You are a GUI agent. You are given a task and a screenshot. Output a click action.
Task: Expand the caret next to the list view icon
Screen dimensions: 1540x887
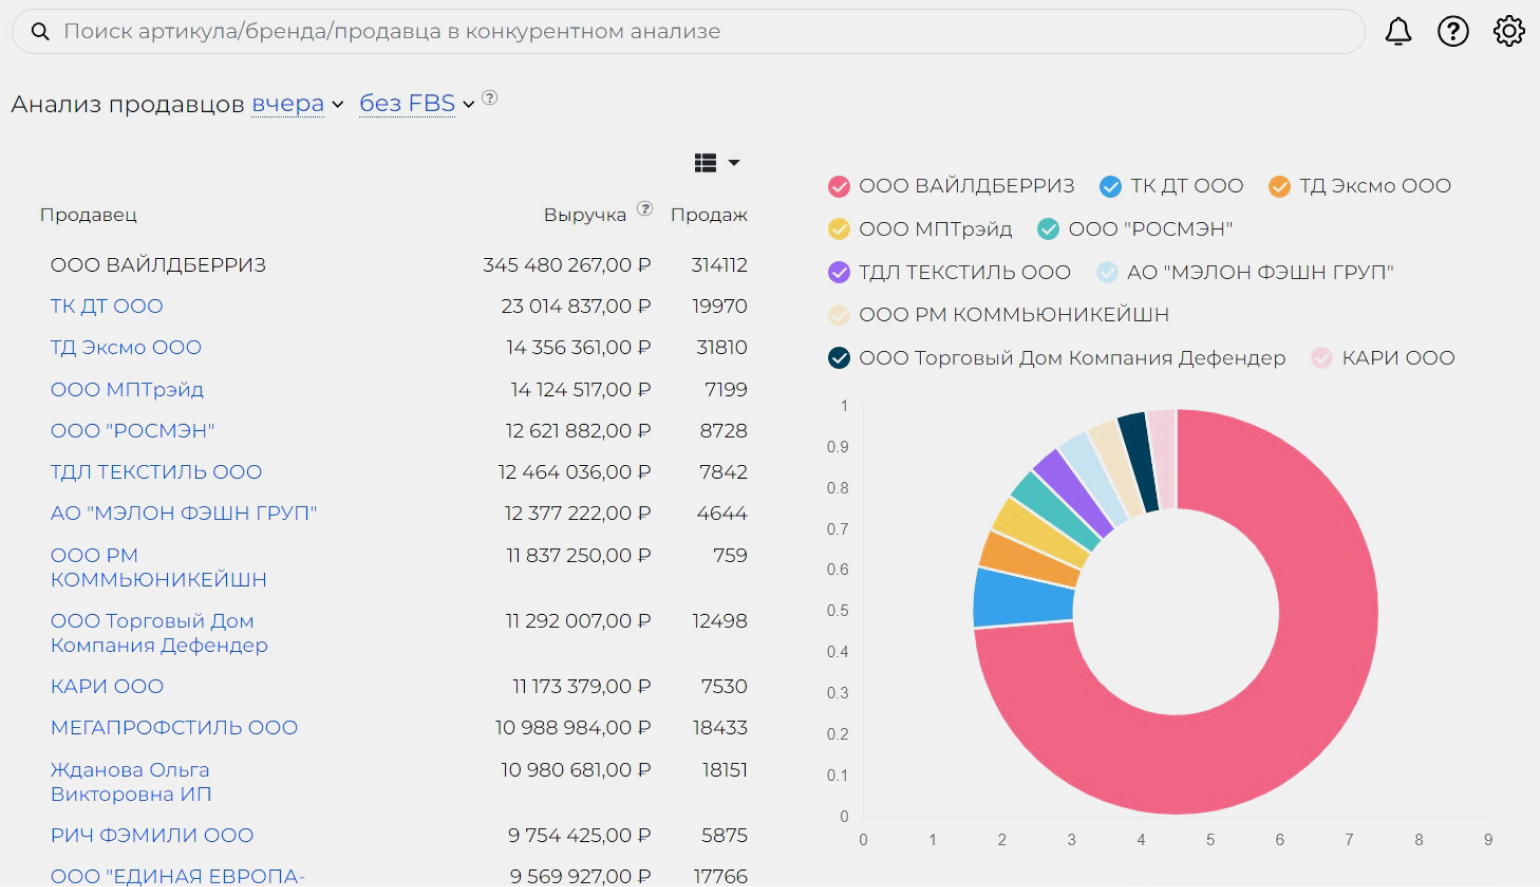click(x=734, y=162)
